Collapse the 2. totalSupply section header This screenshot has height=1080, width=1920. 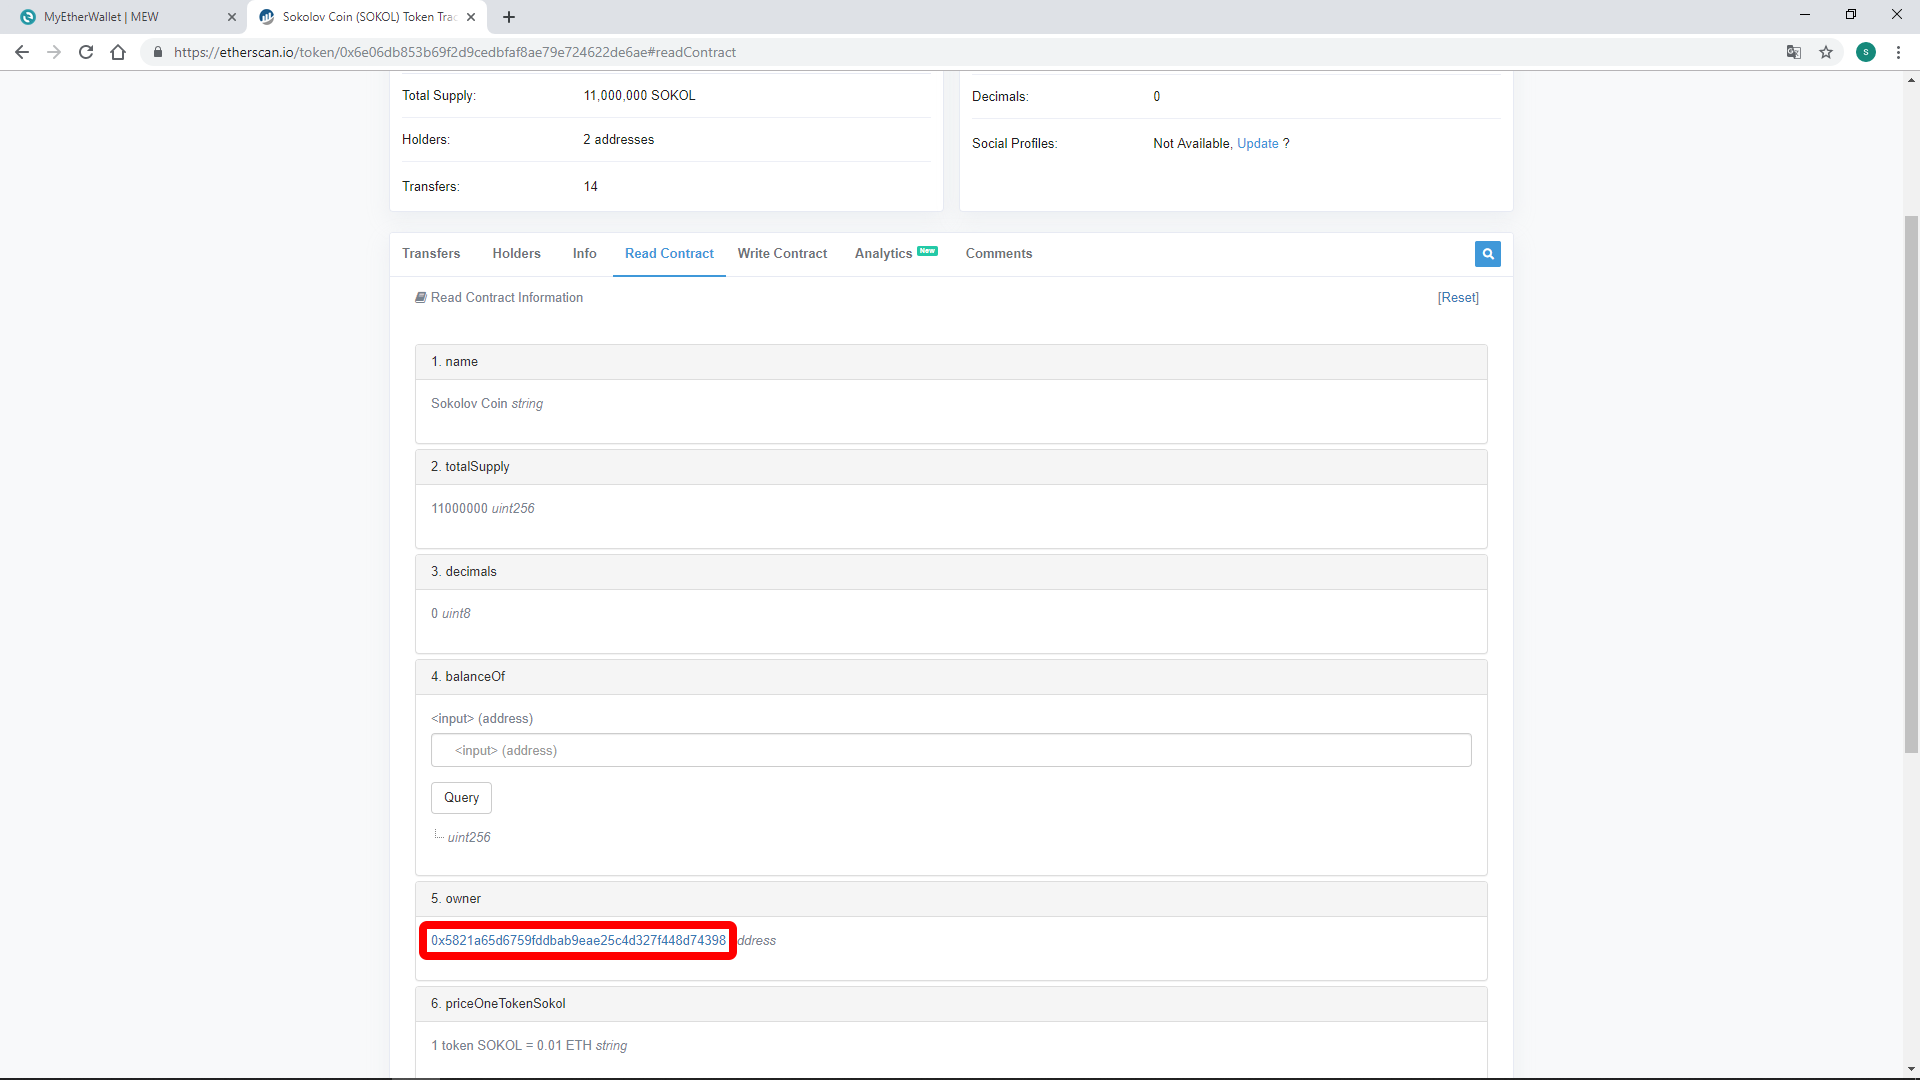tap(951, 467)
